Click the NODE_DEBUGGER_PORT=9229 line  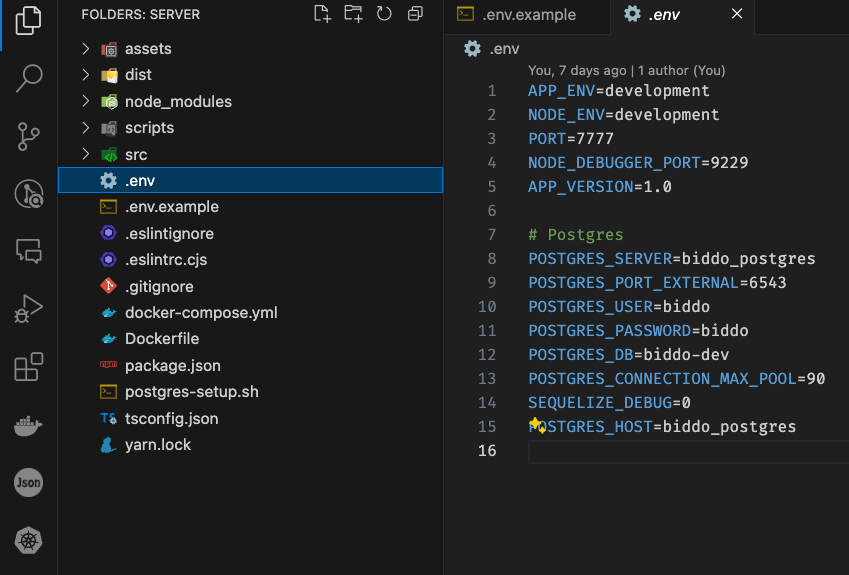point(638,162)
